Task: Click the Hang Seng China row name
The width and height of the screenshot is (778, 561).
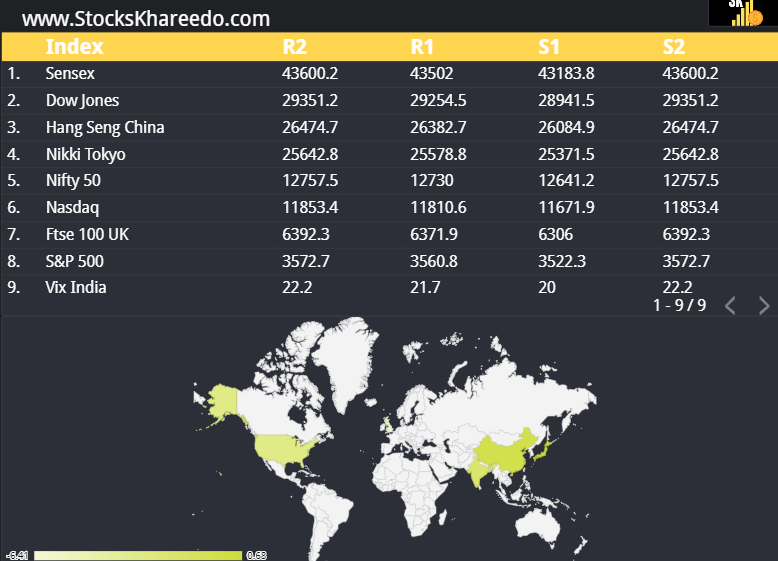Action: pyautogui.click(x=105, y=127)
